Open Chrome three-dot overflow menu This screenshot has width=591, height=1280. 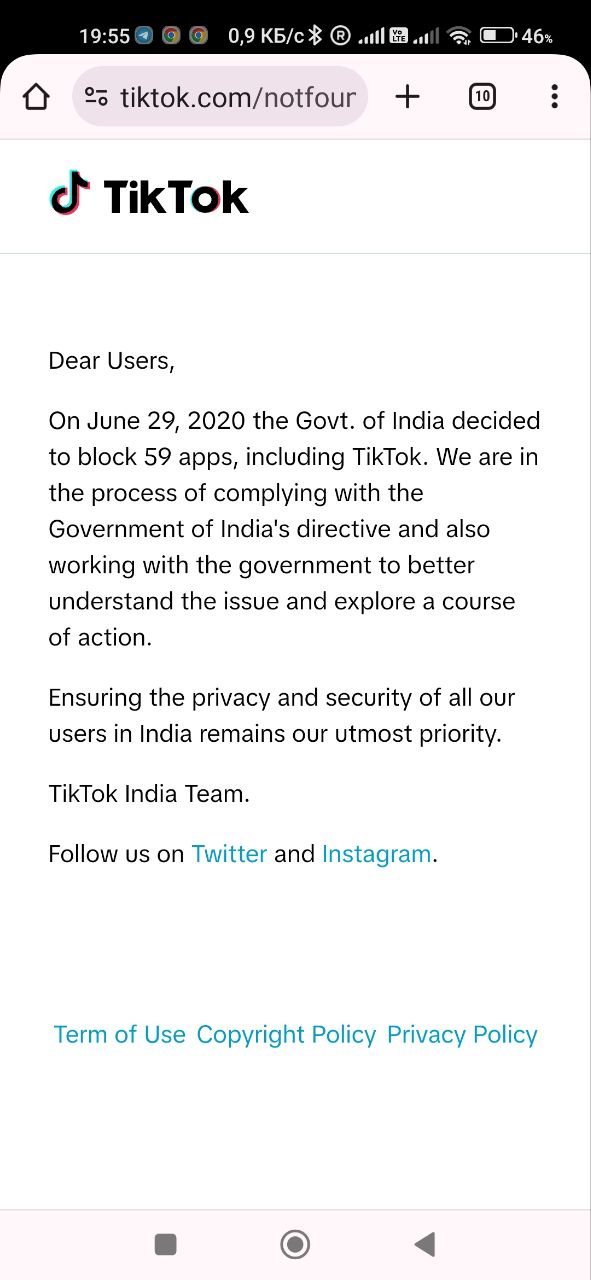coord(554,96)
